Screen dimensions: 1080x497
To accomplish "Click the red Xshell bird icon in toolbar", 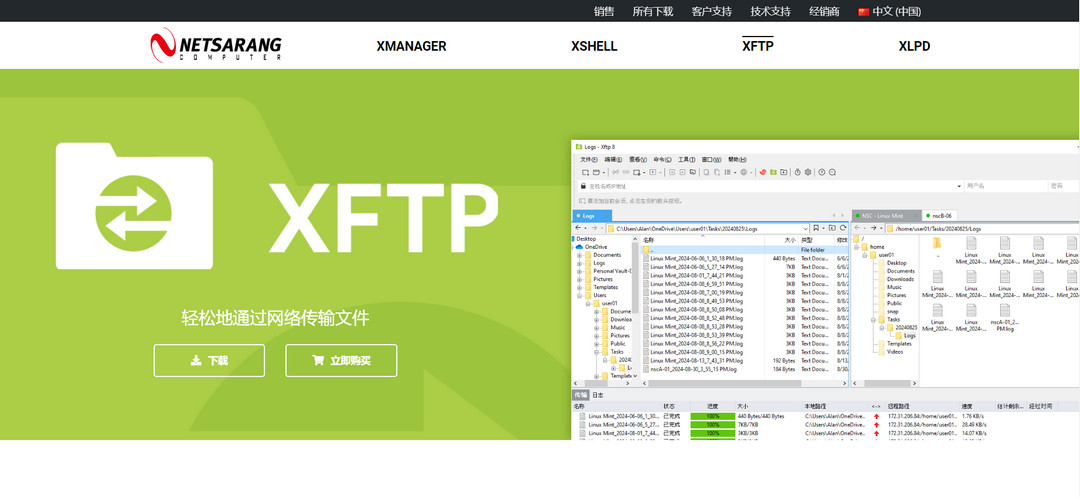I will (x=761, y=172).
